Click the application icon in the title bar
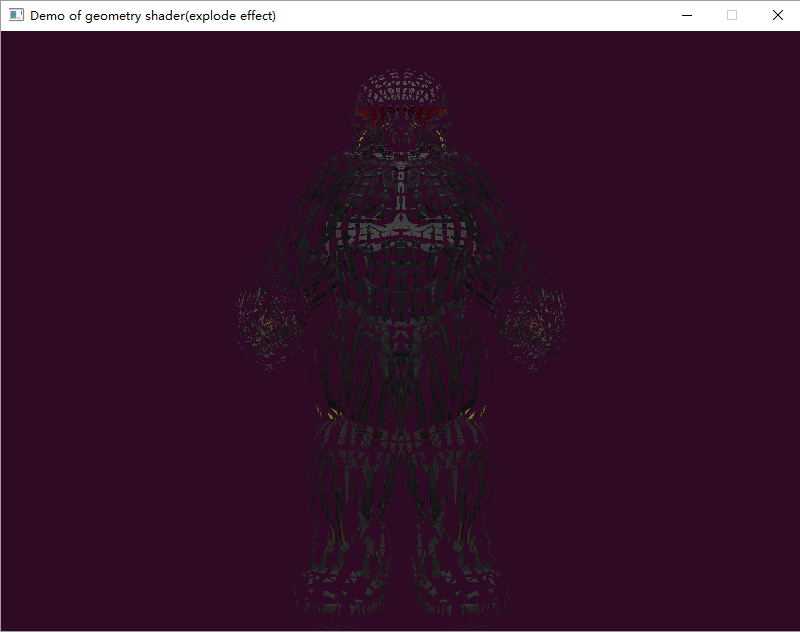Screen dimensions: 800x632 (14, 15)
